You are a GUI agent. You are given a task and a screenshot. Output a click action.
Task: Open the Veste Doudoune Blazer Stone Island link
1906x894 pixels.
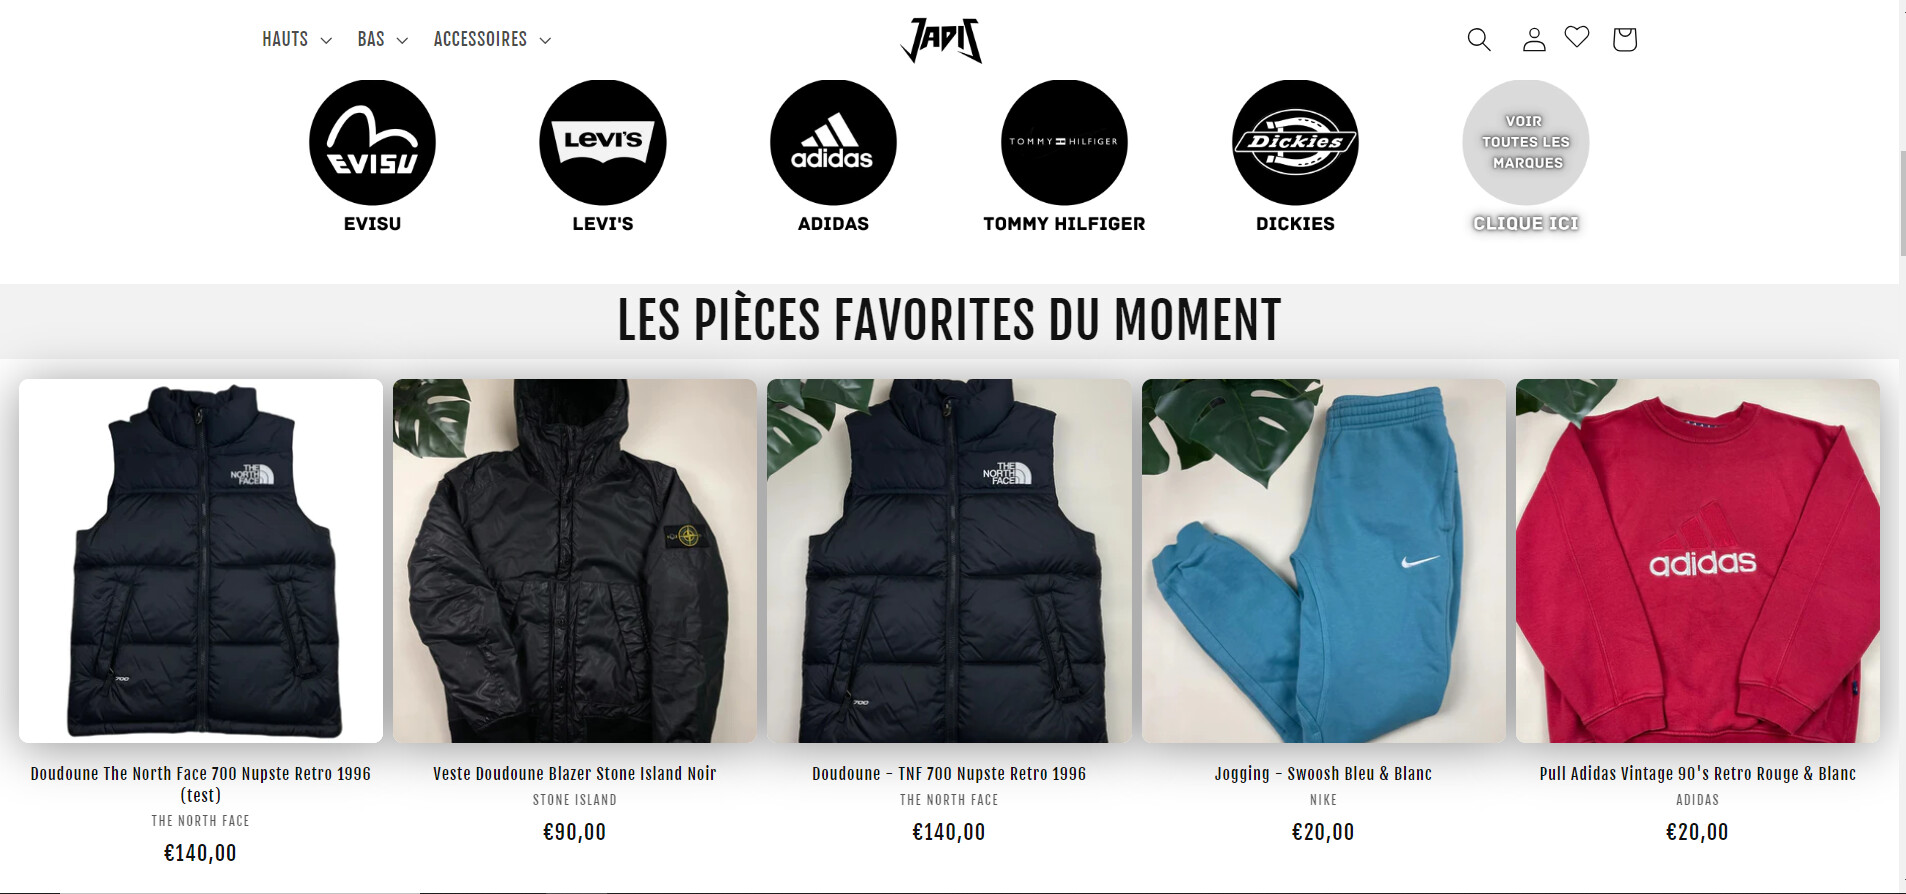click(x=575, y=773)
